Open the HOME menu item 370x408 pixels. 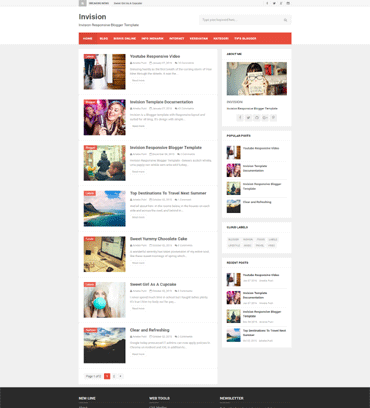(88, 38)
